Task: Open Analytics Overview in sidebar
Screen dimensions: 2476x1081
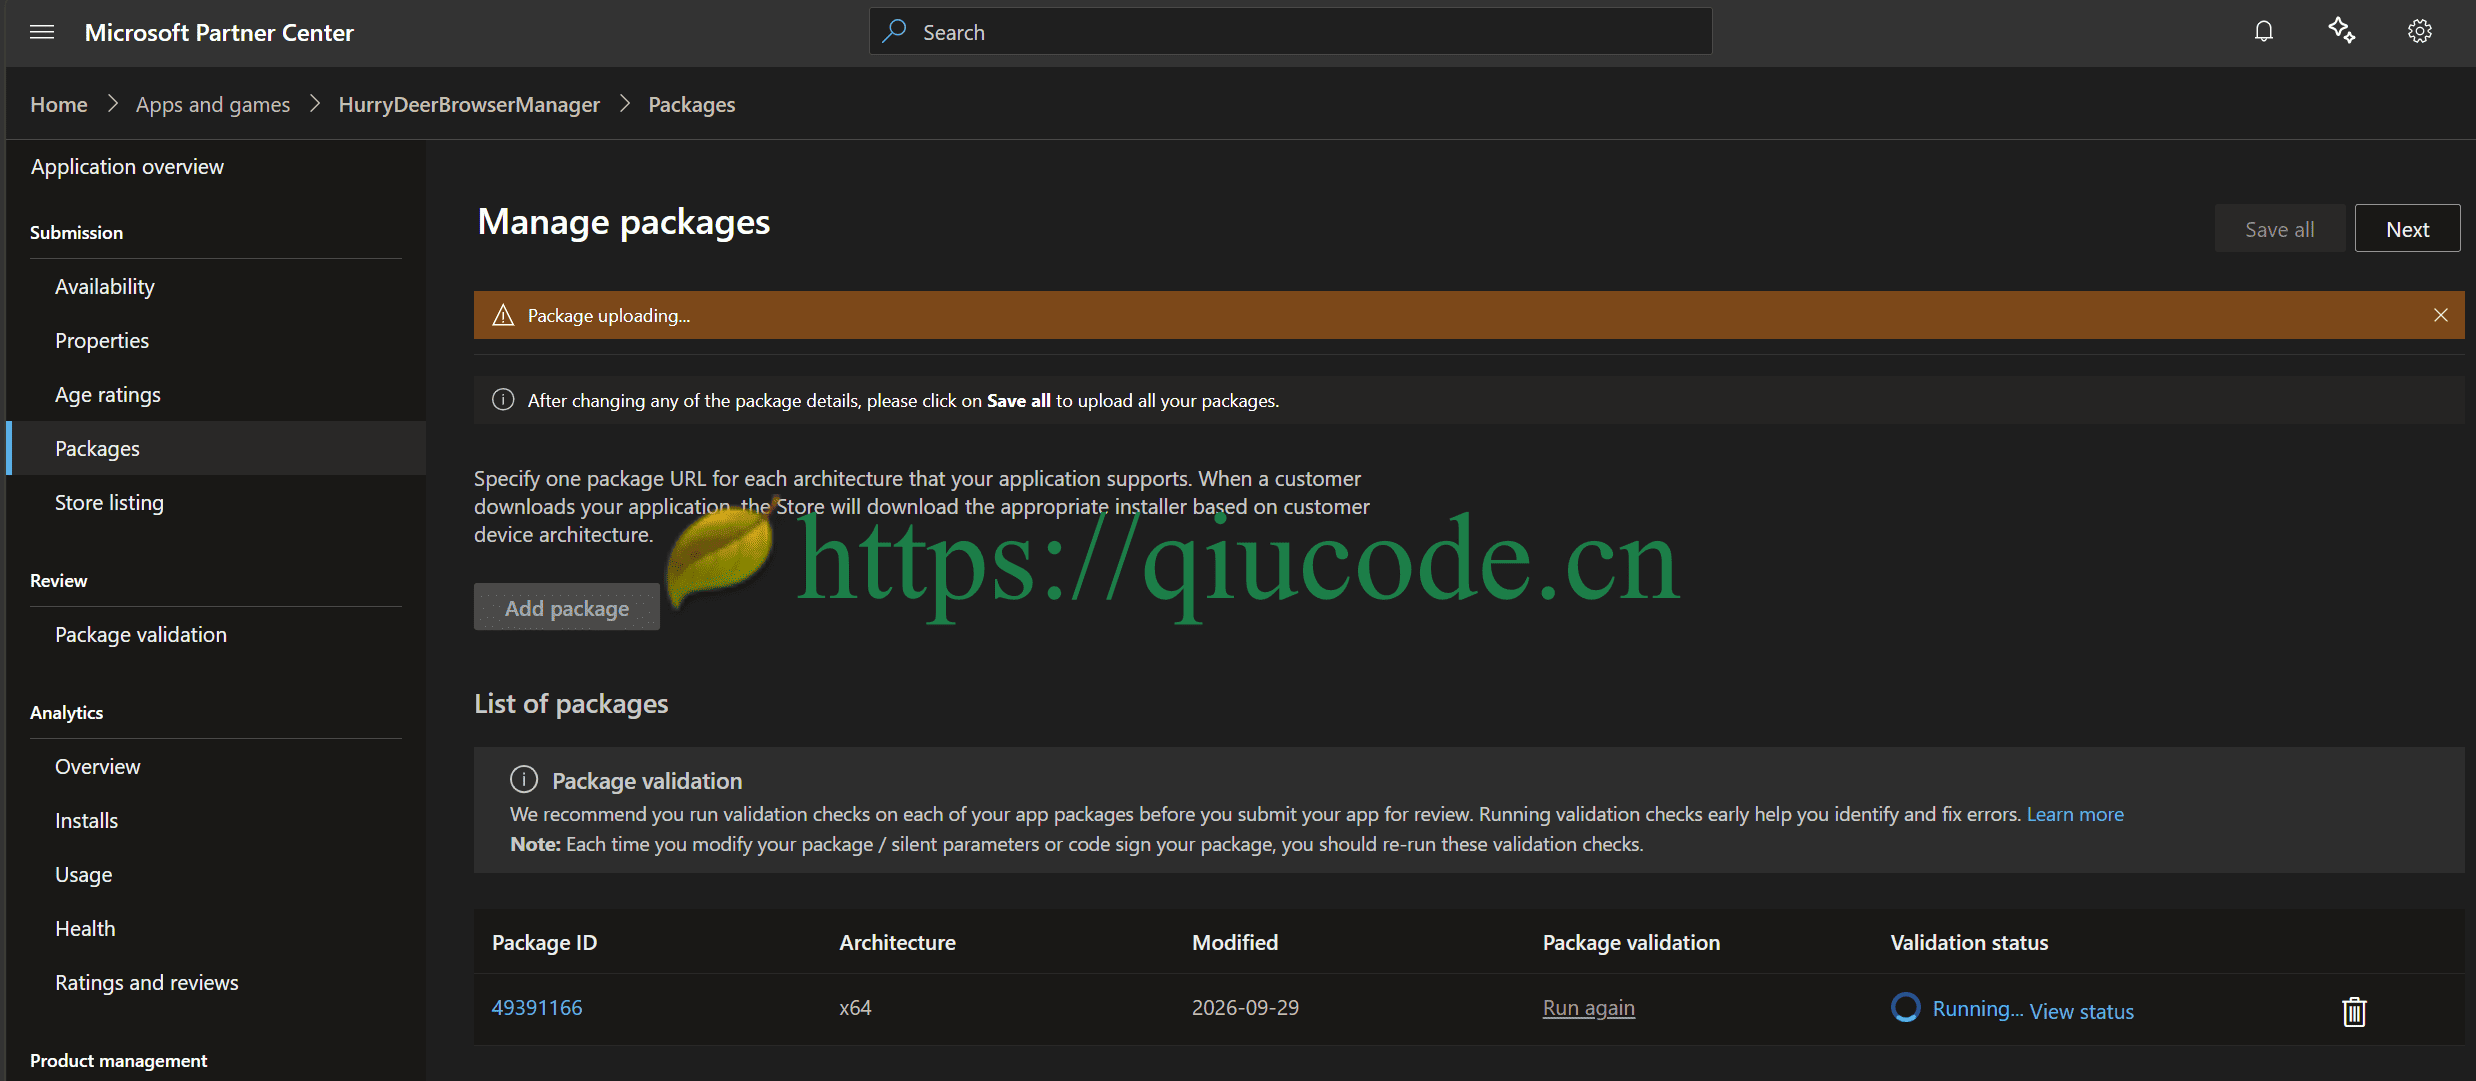Action: pos(98,766)
